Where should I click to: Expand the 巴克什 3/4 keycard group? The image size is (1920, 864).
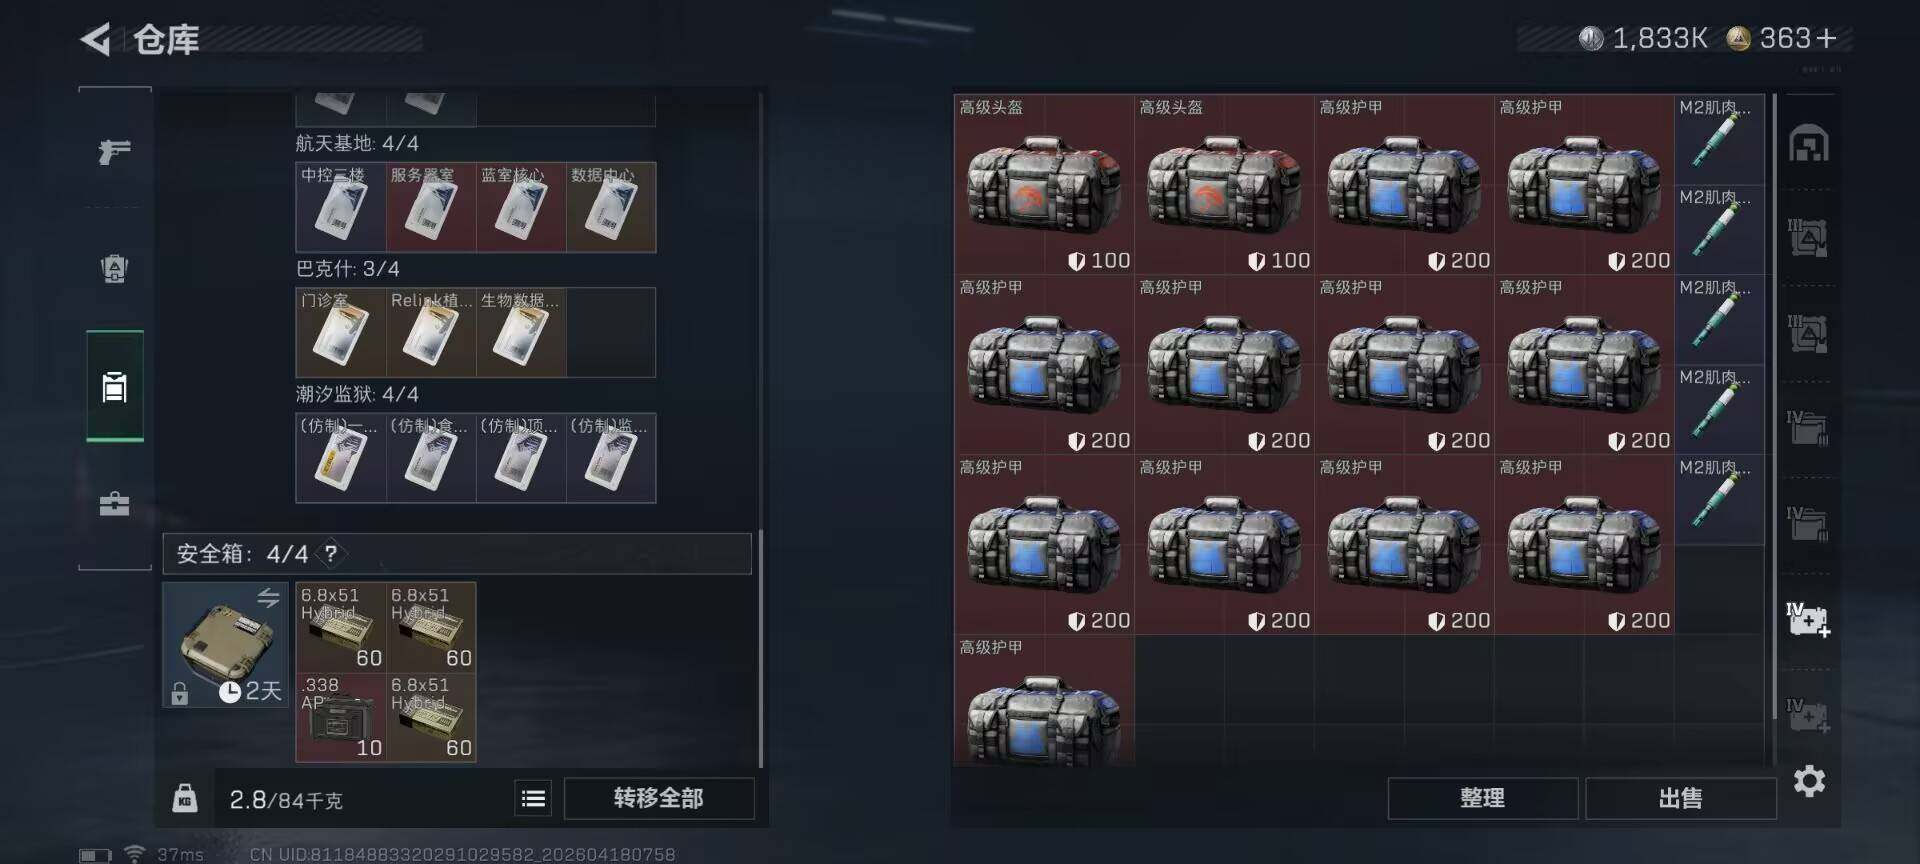347,269
